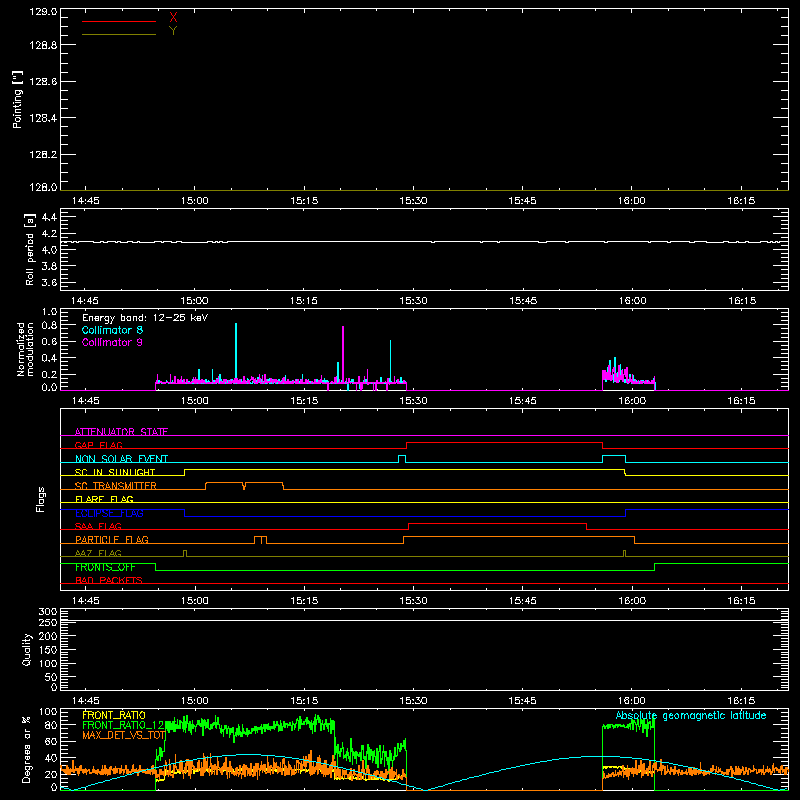
Task: Click the olive Y legend line sample
Action: (118, 35)
